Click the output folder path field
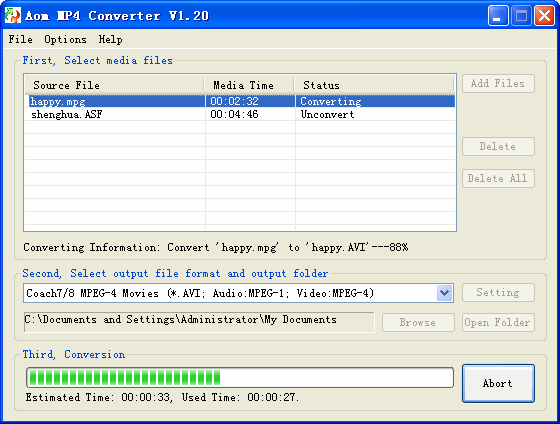Image resolution: width=560 pixels, height=424 pixels. (199, 322)
